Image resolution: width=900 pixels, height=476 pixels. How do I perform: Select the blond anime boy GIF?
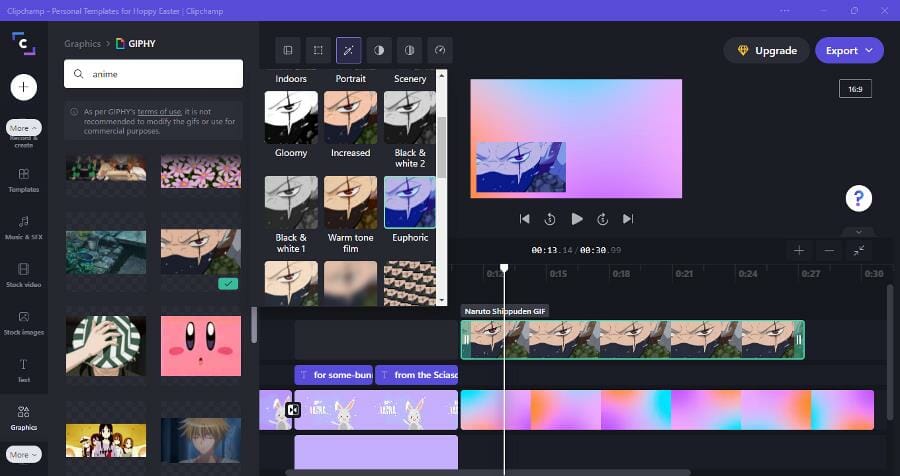click(201, 440)
